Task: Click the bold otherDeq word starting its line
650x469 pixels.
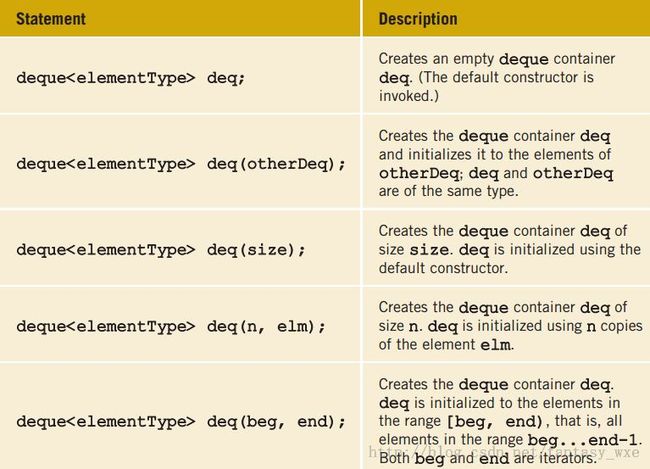Action: (x=419, y=173)
